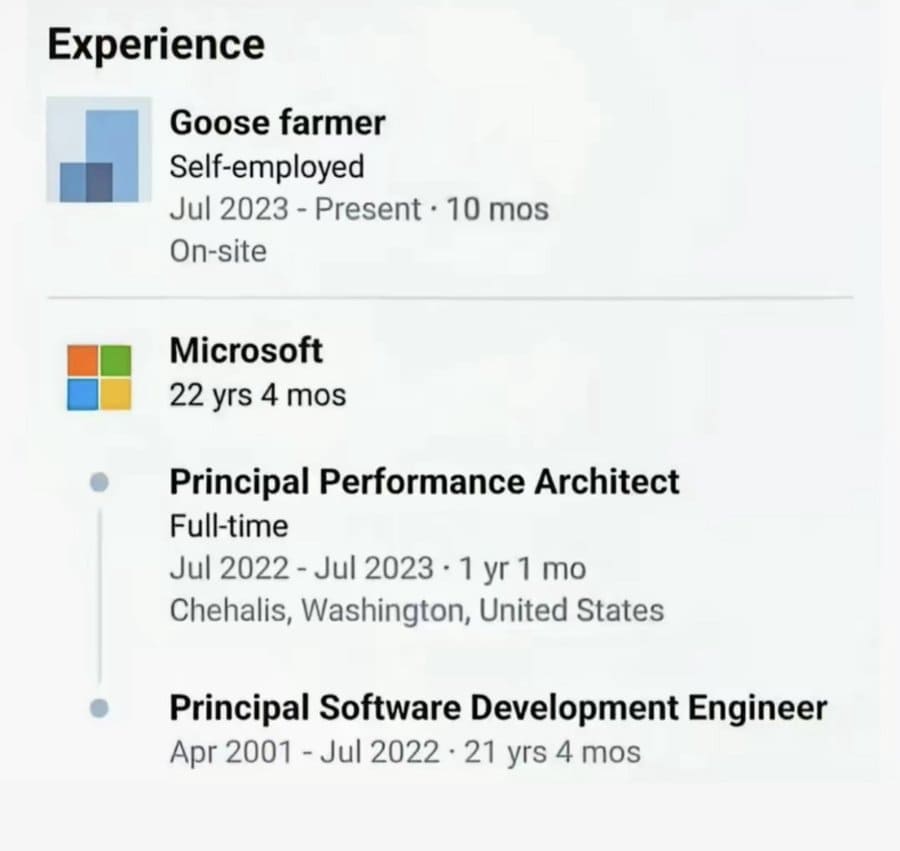Click the 22 yrs 4 mos tenure text
The height and width of the screenshot is (851, 900).
pos(258,395)
